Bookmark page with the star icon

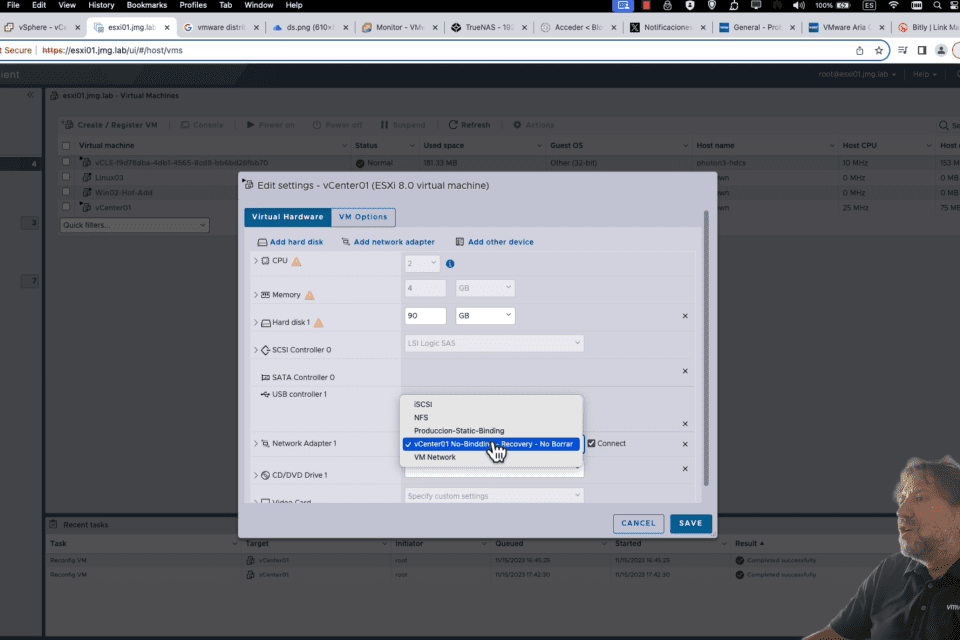click(x=879, y=50)
